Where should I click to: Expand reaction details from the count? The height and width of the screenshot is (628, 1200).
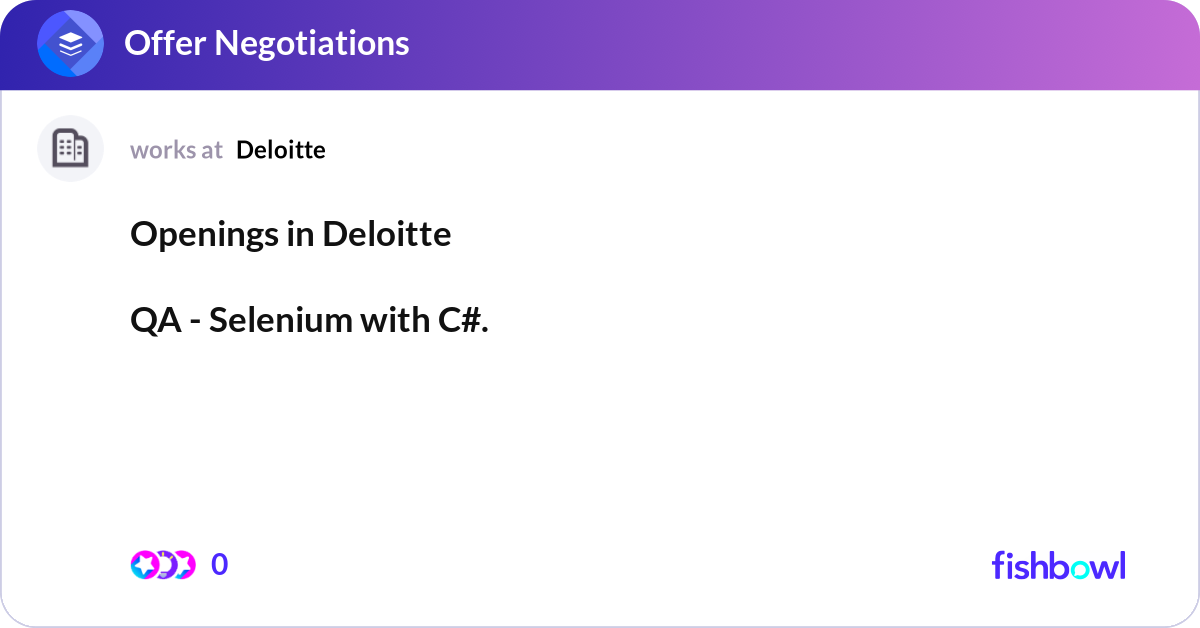click(219, 564)
